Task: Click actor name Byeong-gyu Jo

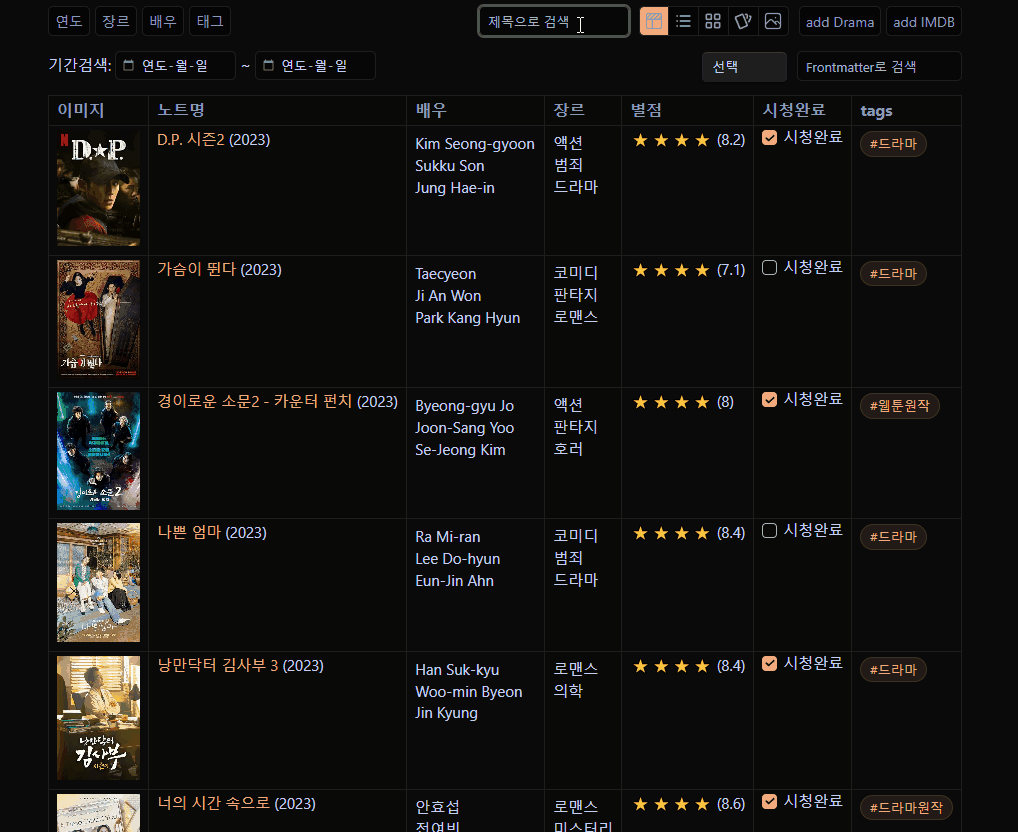Action: pyautogui.click(x=464, y=406)
